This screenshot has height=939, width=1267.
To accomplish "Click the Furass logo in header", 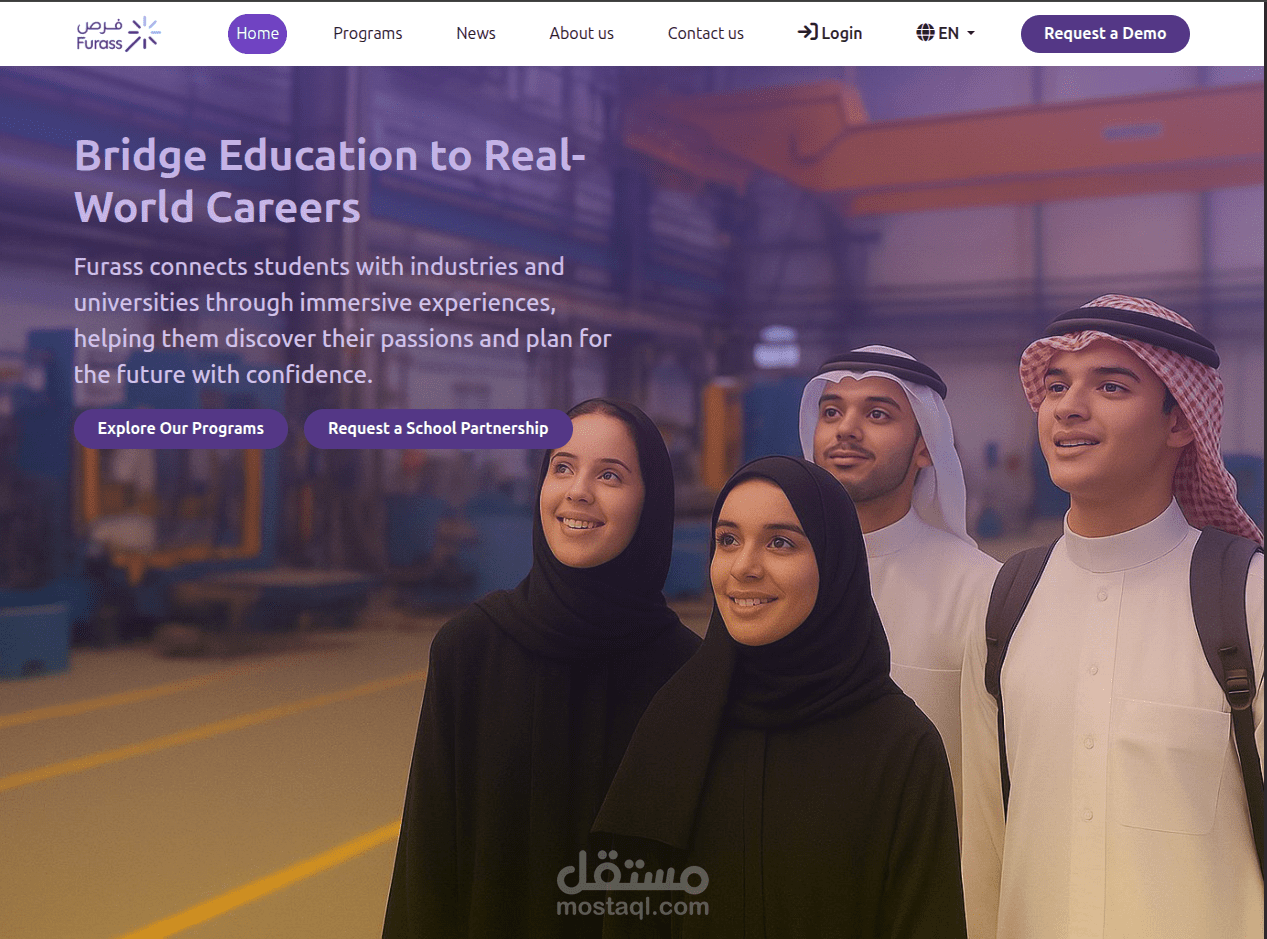I will click(x=118, y=33).
